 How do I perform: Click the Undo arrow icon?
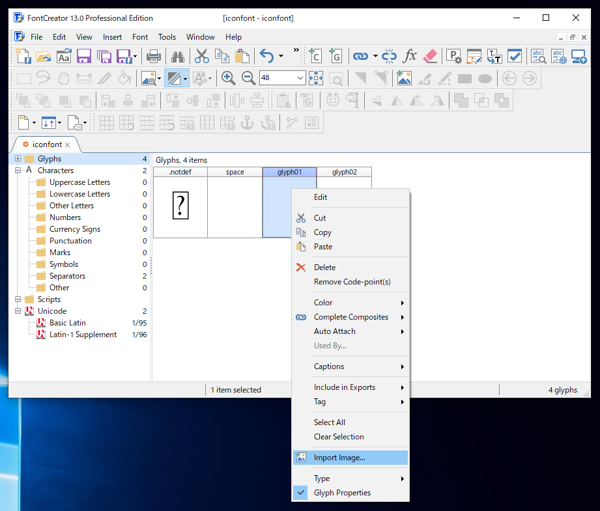tap(267, 56)
